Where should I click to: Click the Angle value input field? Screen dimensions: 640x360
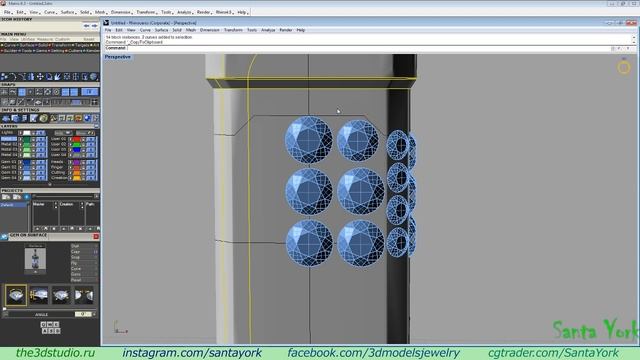83,314
